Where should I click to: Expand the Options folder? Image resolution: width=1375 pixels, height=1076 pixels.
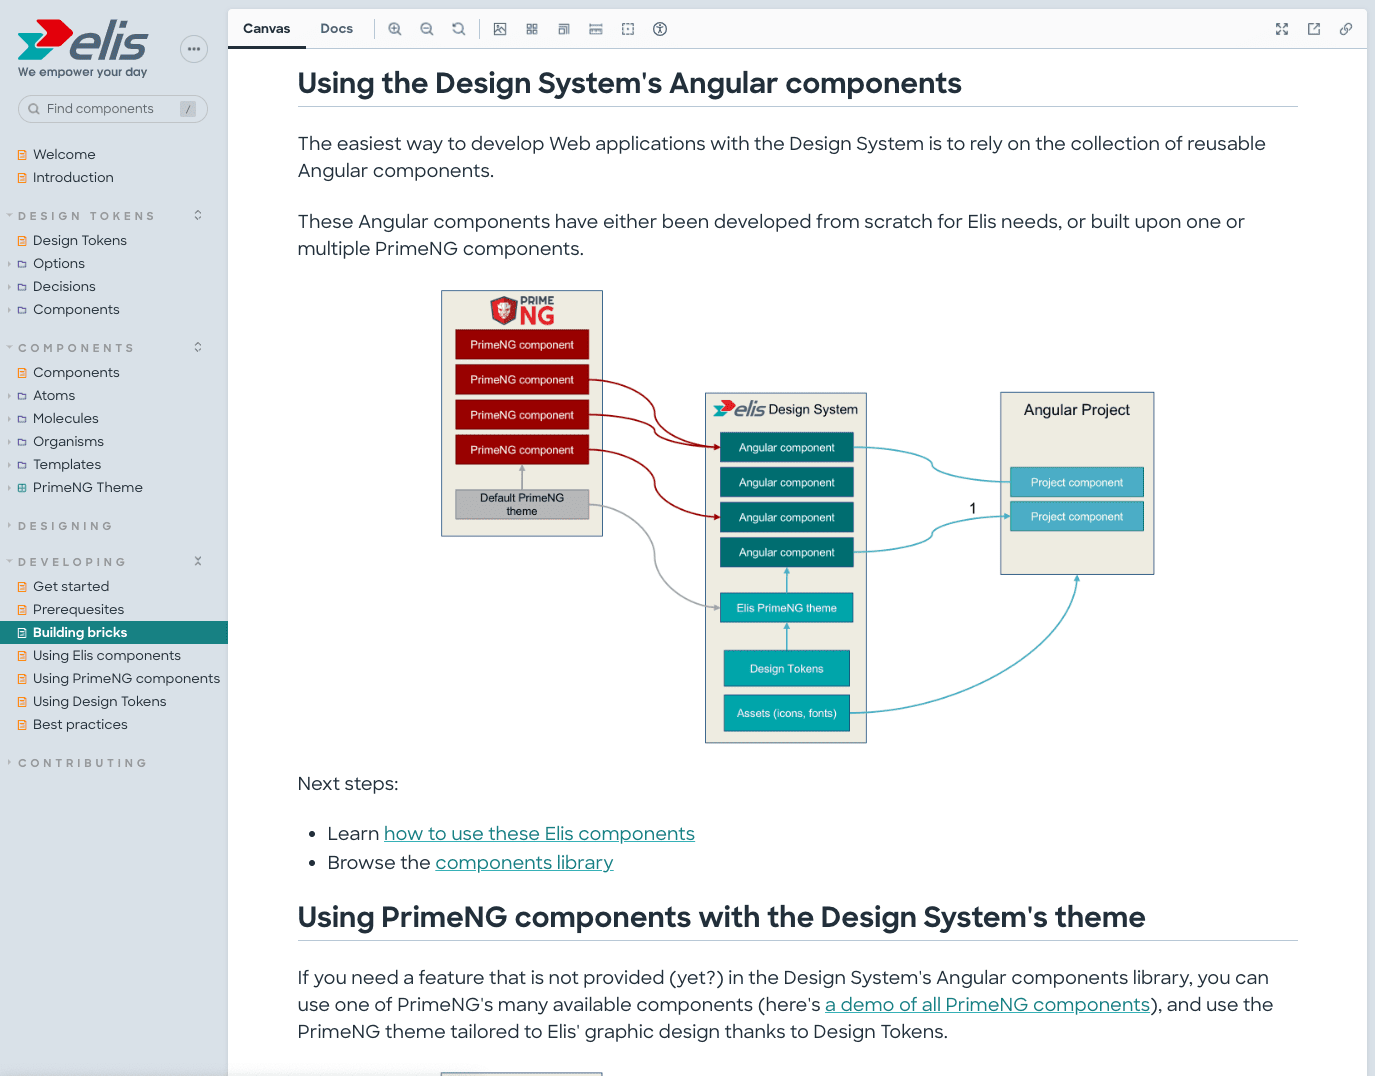pos(59,264)
